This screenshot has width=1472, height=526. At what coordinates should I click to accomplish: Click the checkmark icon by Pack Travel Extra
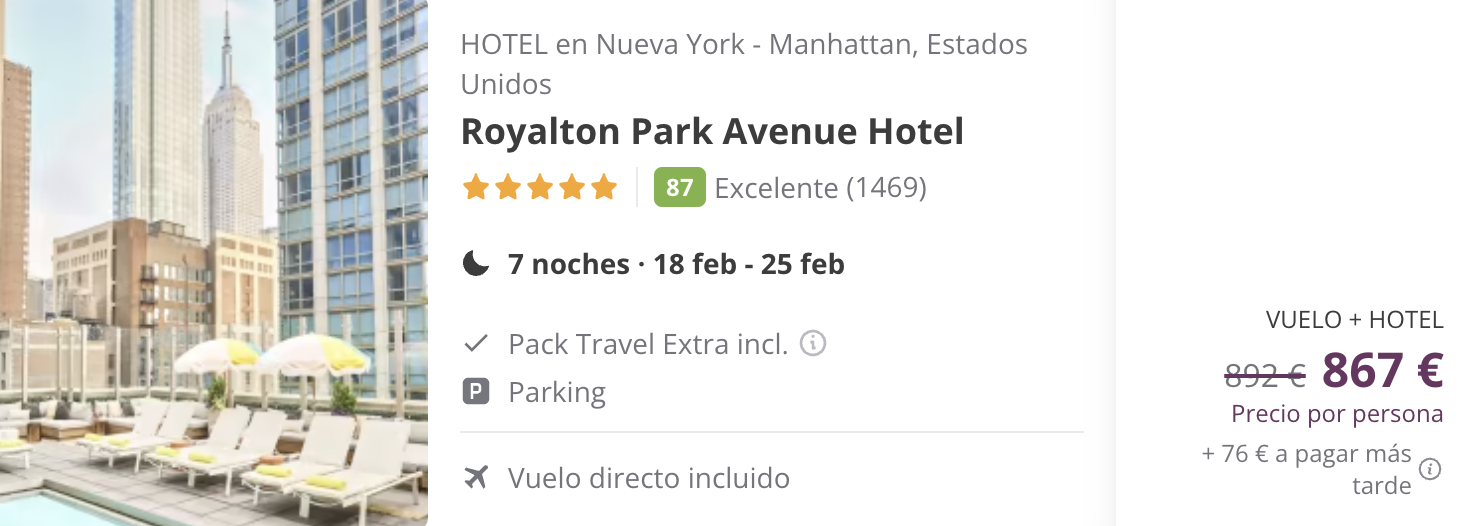click(x=476, y=345)
